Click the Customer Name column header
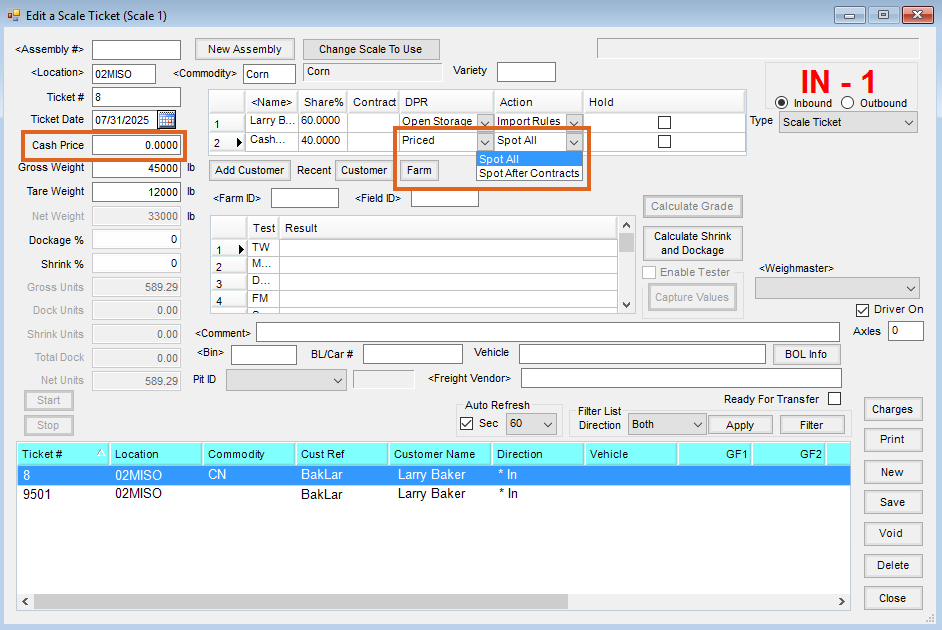 point(440,454)
